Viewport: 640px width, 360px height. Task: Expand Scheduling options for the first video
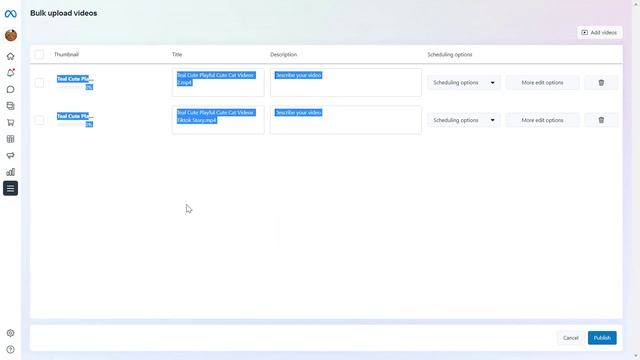pos(464,82)
